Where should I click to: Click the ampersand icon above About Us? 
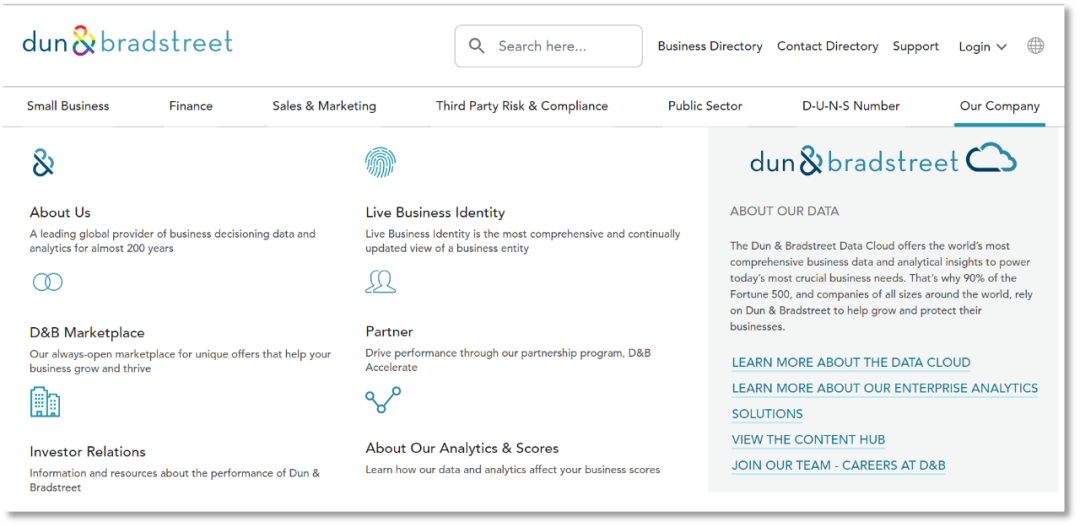pos(43,163)
